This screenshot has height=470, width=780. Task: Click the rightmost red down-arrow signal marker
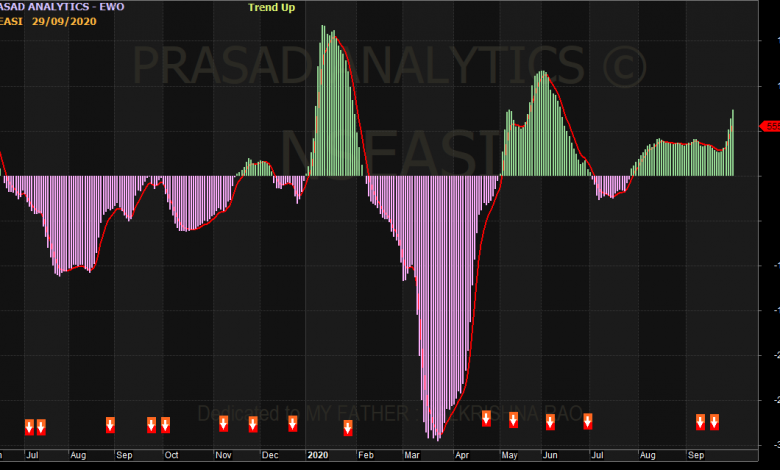(x=714, y=422)
